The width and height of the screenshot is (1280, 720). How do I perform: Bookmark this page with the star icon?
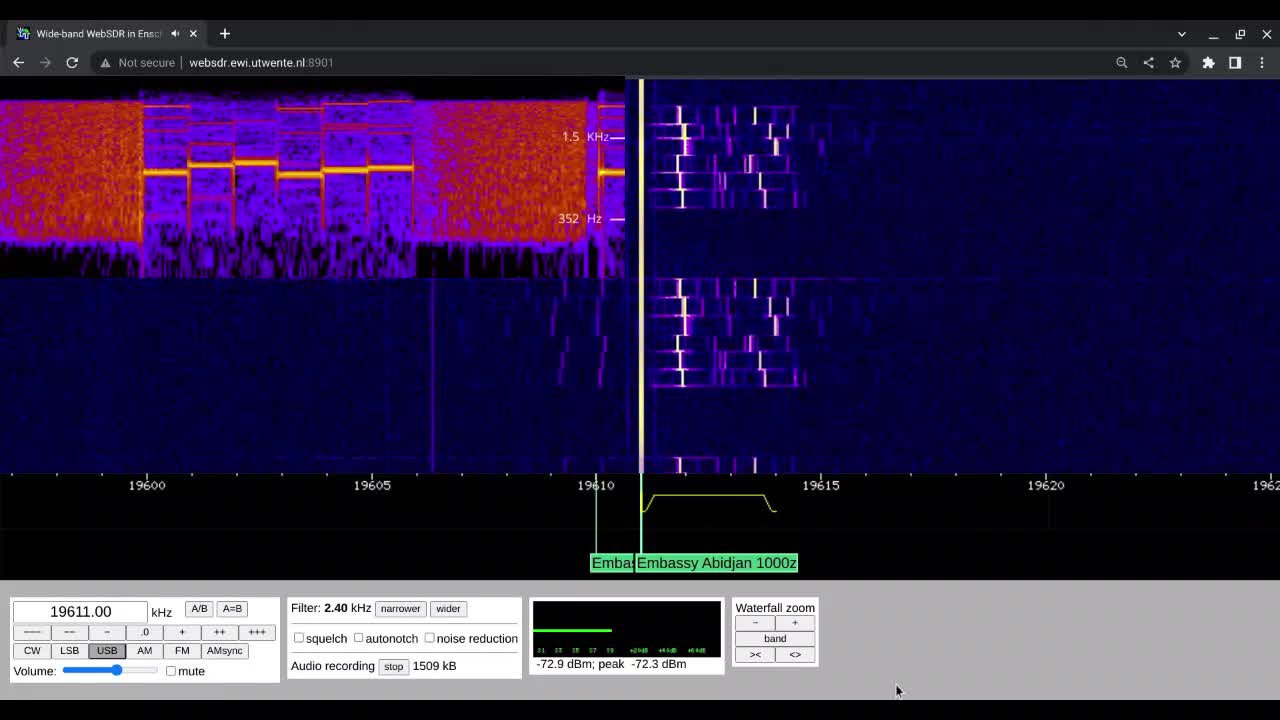pos(1175,62)
